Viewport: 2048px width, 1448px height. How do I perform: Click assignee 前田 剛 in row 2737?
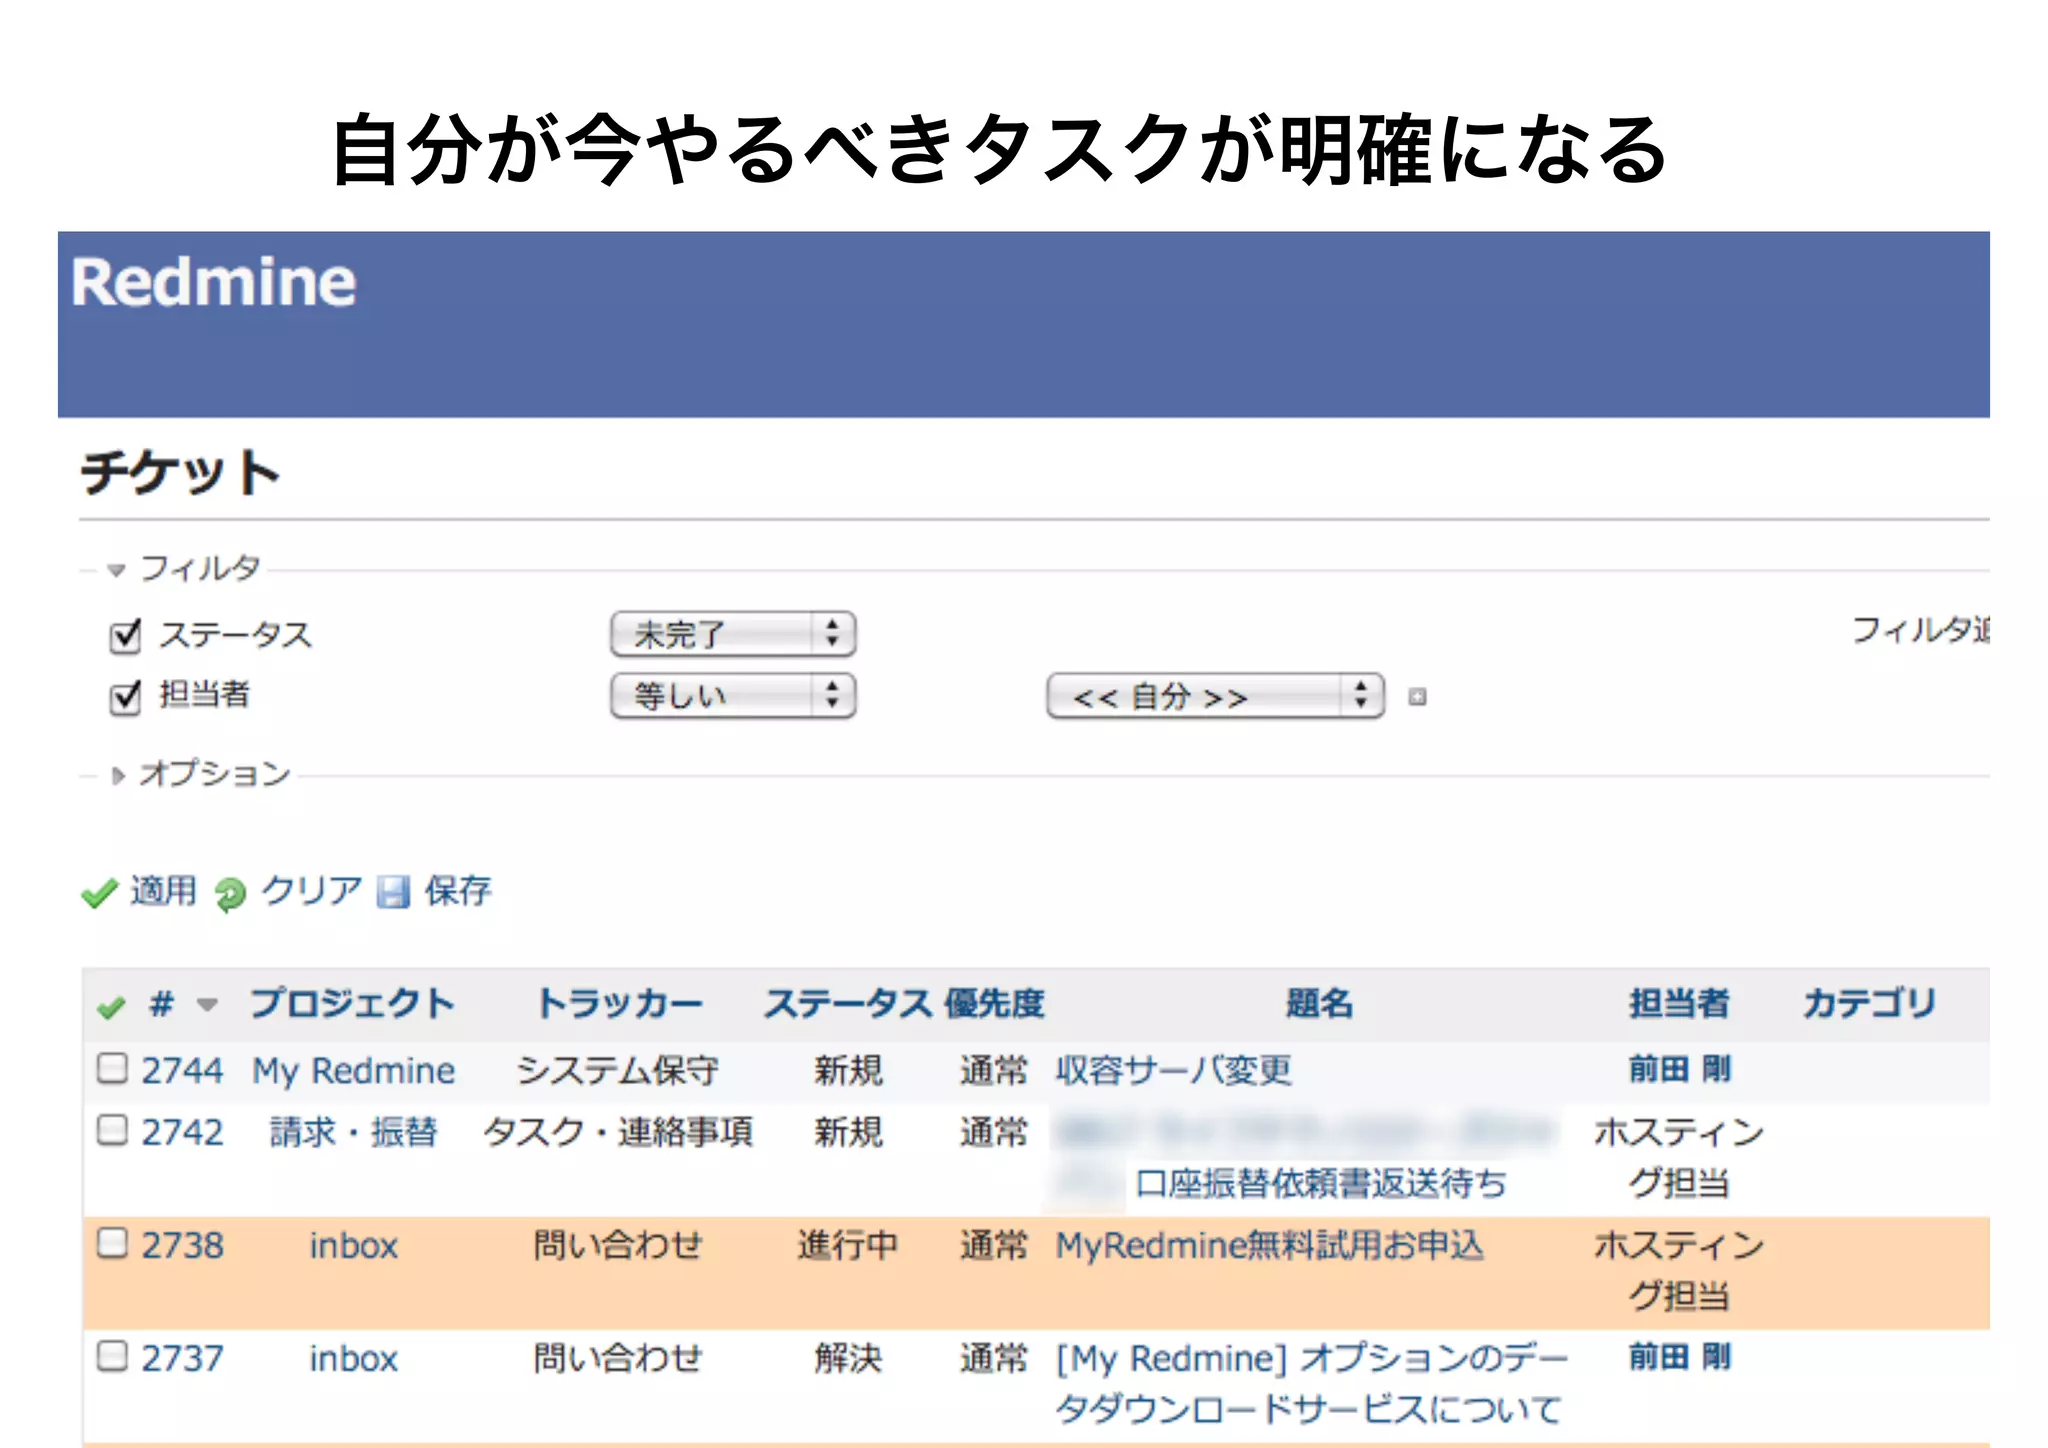[x=1679, y=1357]
